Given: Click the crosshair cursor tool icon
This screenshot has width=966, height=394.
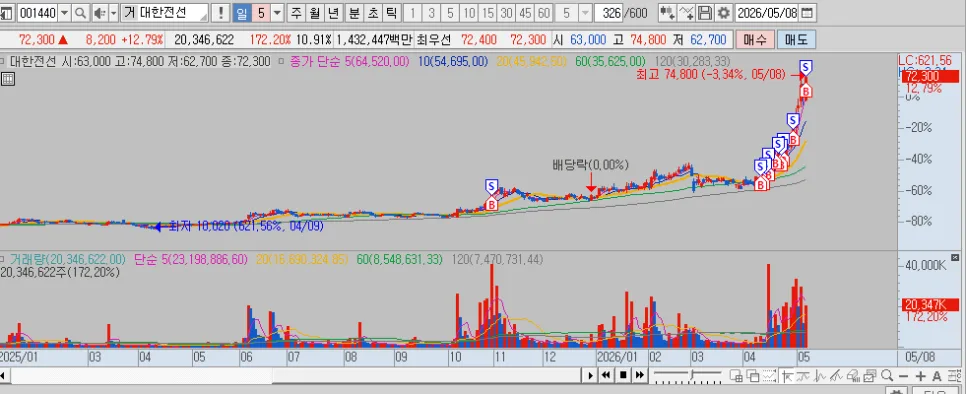Looking at the screenshot, I should pos(787,375).
